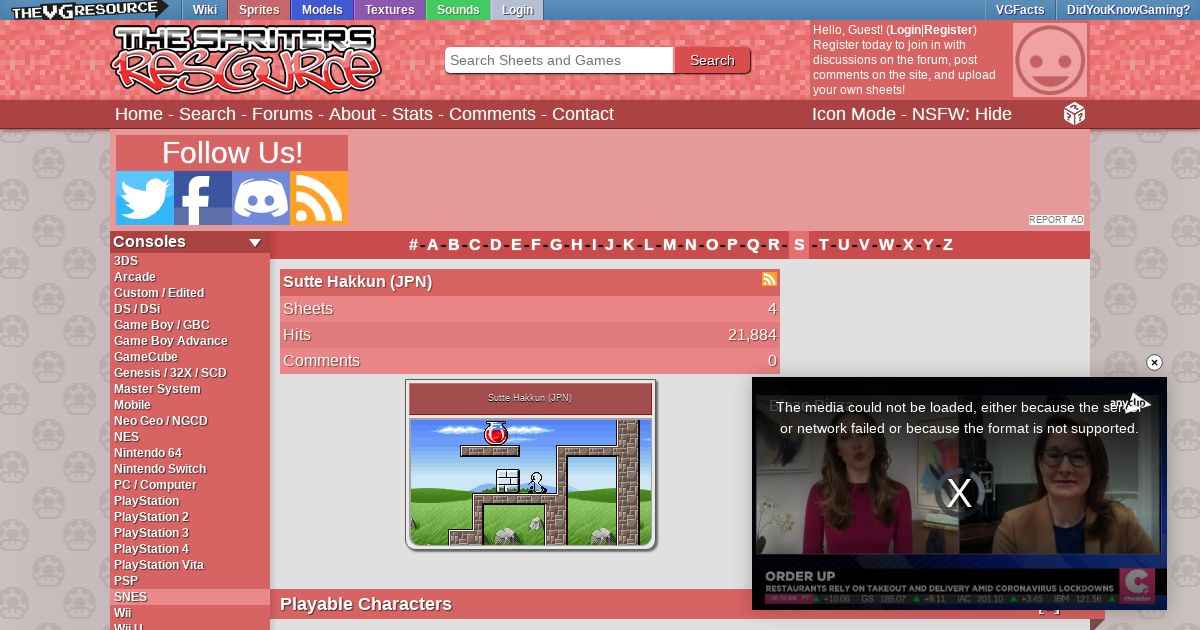Viewport: 1200px width, 630px height.
Task: Click the VG Resource logo in top bar
Action: (x=88, y=10)
